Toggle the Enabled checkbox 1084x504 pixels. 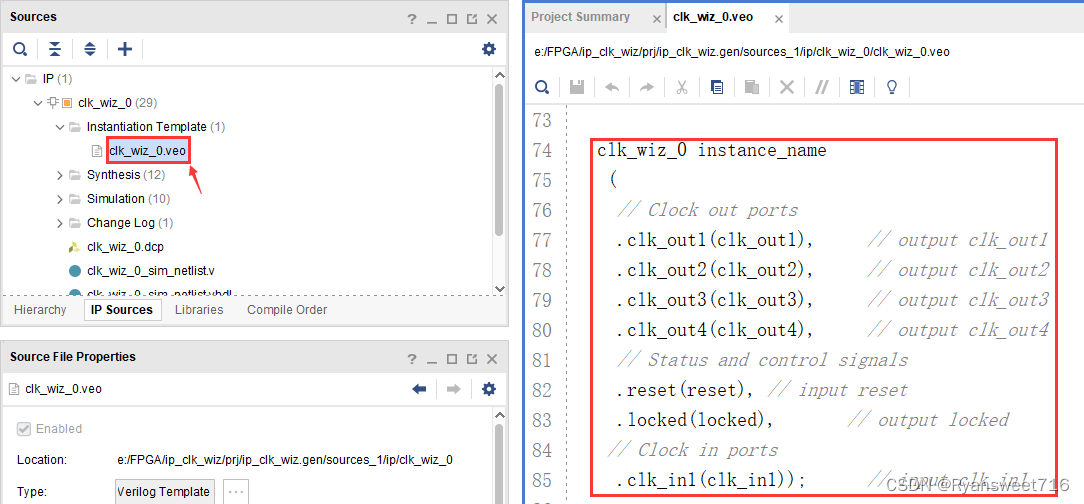point(23,429)
